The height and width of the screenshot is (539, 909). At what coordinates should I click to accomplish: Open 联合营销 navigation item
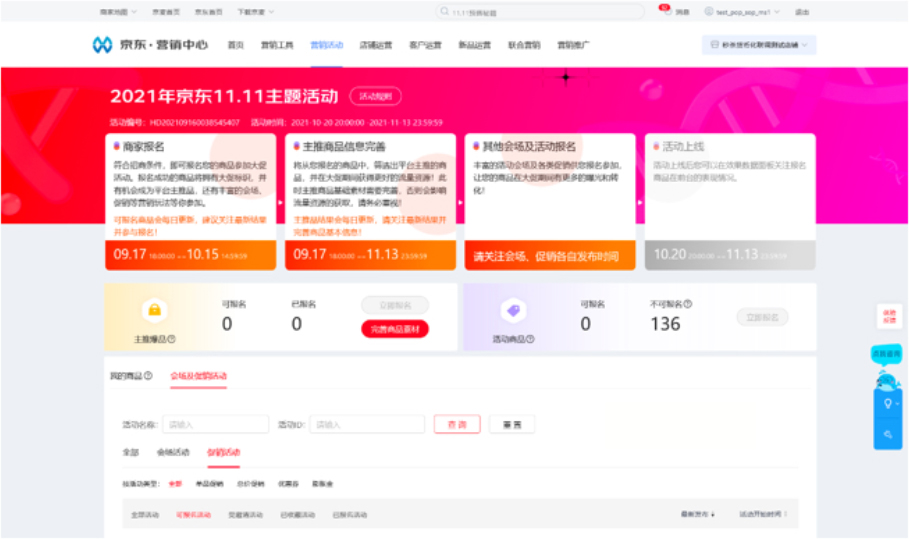[524, 45]
